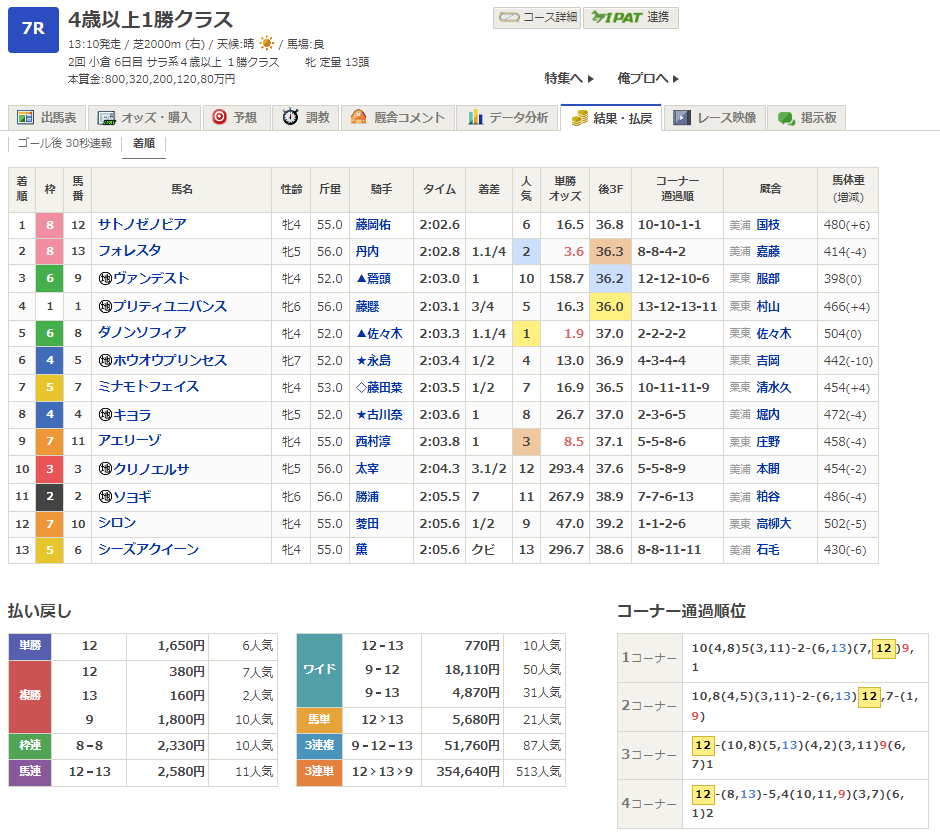Click horse name ダノンソフィア
Viewport: 940px width, 836px height.
click(142, 333)
